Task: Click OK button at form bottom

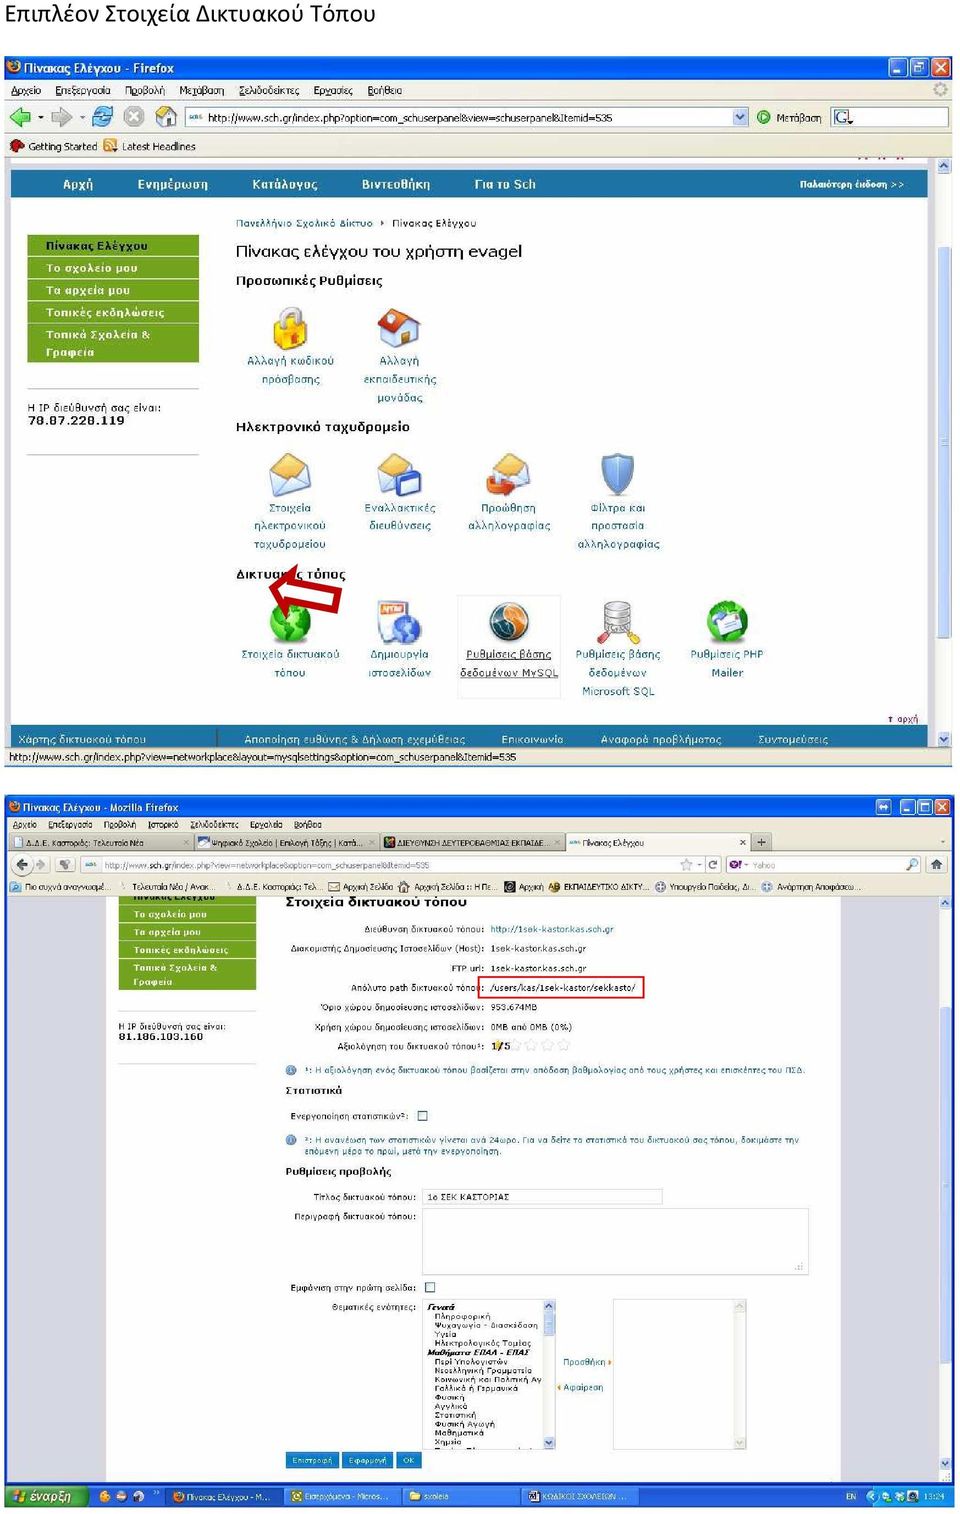Action: pyautogui.click(x=408, y=1460)
